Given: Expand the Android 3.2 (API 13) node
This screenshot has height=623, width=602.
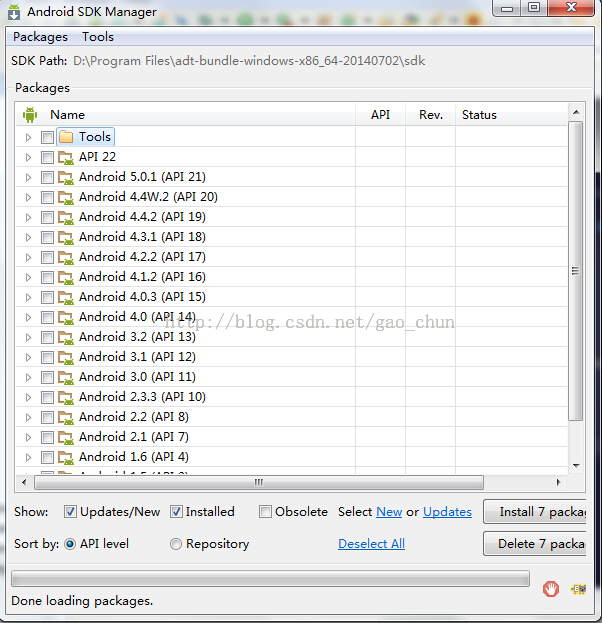Looking at the screenshot, I should [x=28, y=337].
